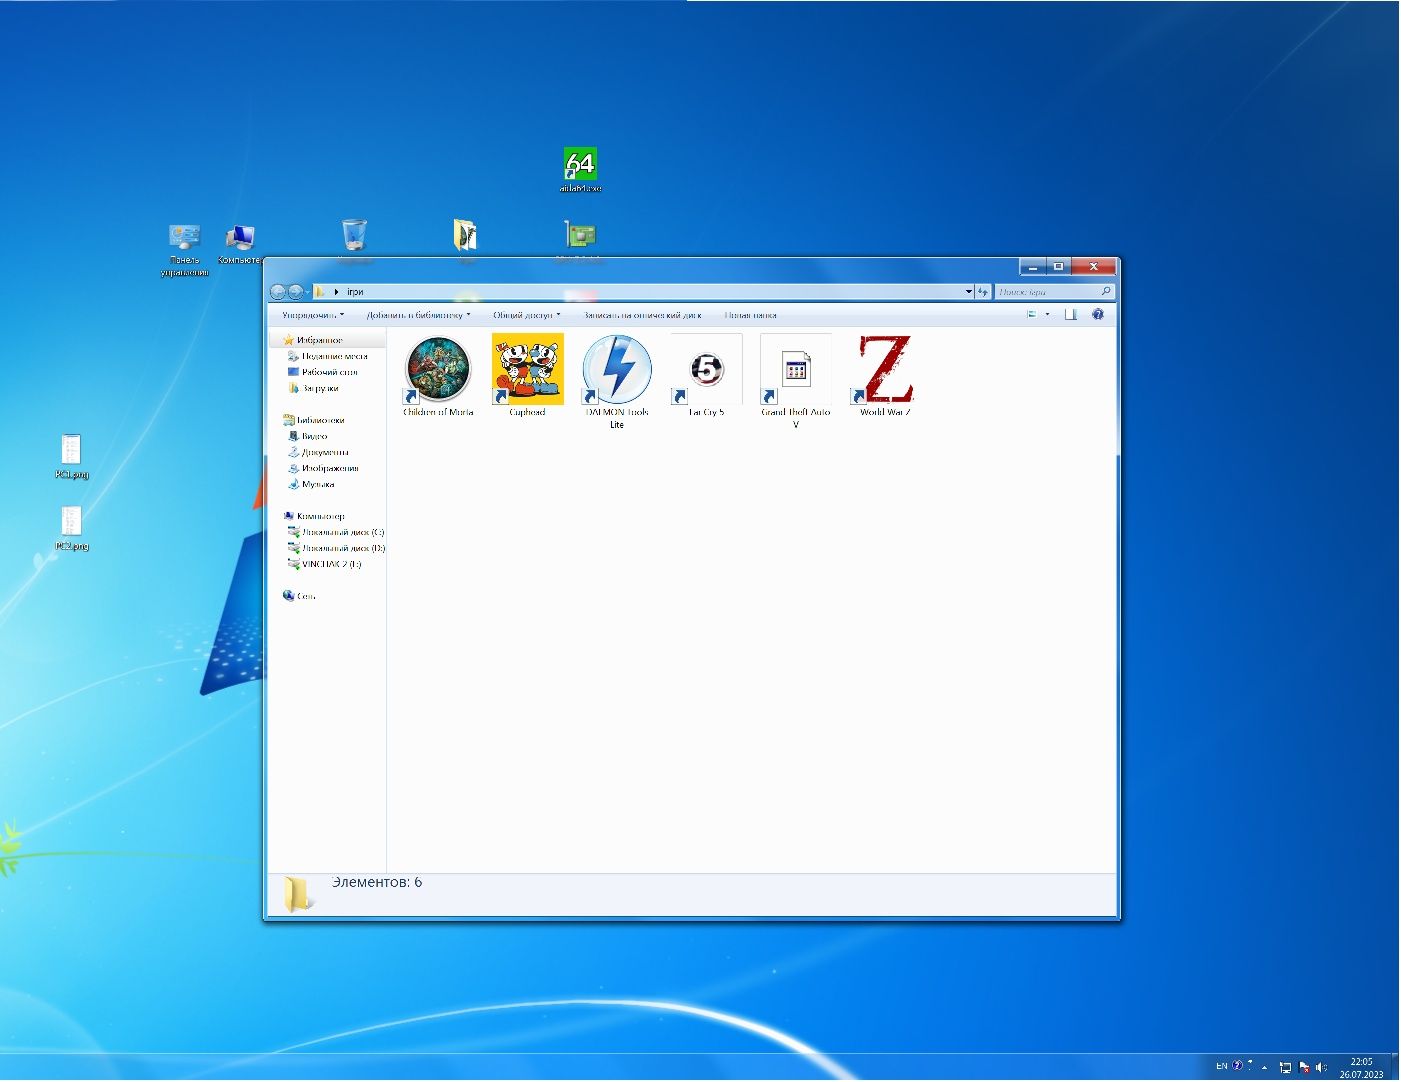This screenshot has width=1401, height=1082.
Task: Open the Добавить в библиотеку dropdown
Action: (418, 315)
